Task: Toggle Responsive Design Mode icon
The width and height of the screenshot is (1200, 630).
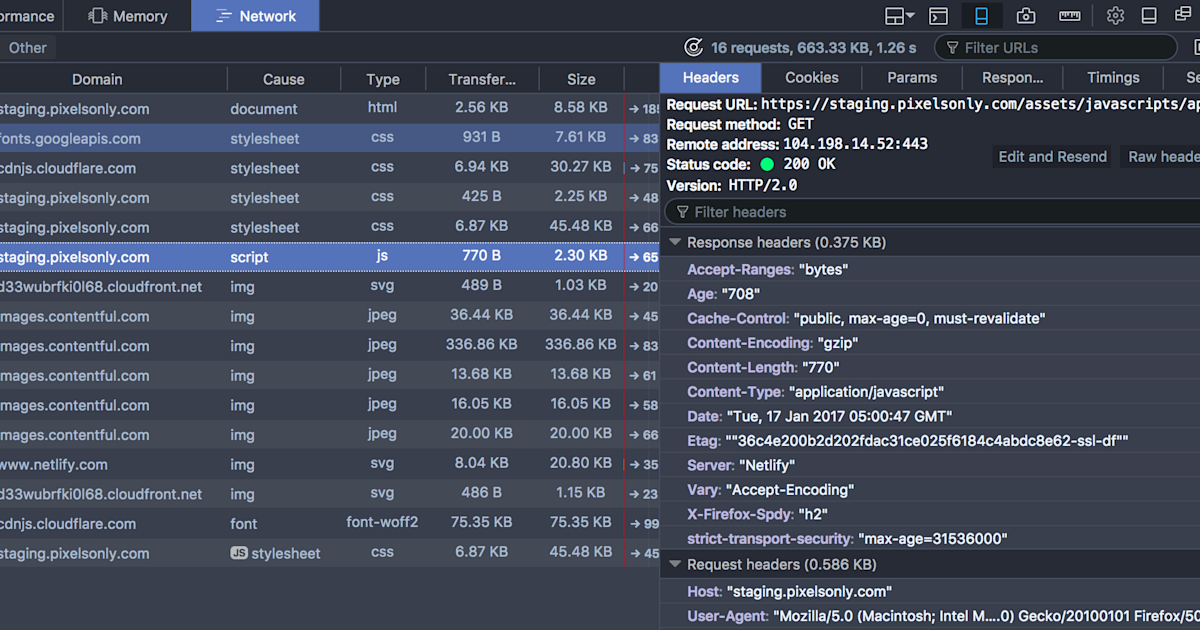Action: pos(982,16)
